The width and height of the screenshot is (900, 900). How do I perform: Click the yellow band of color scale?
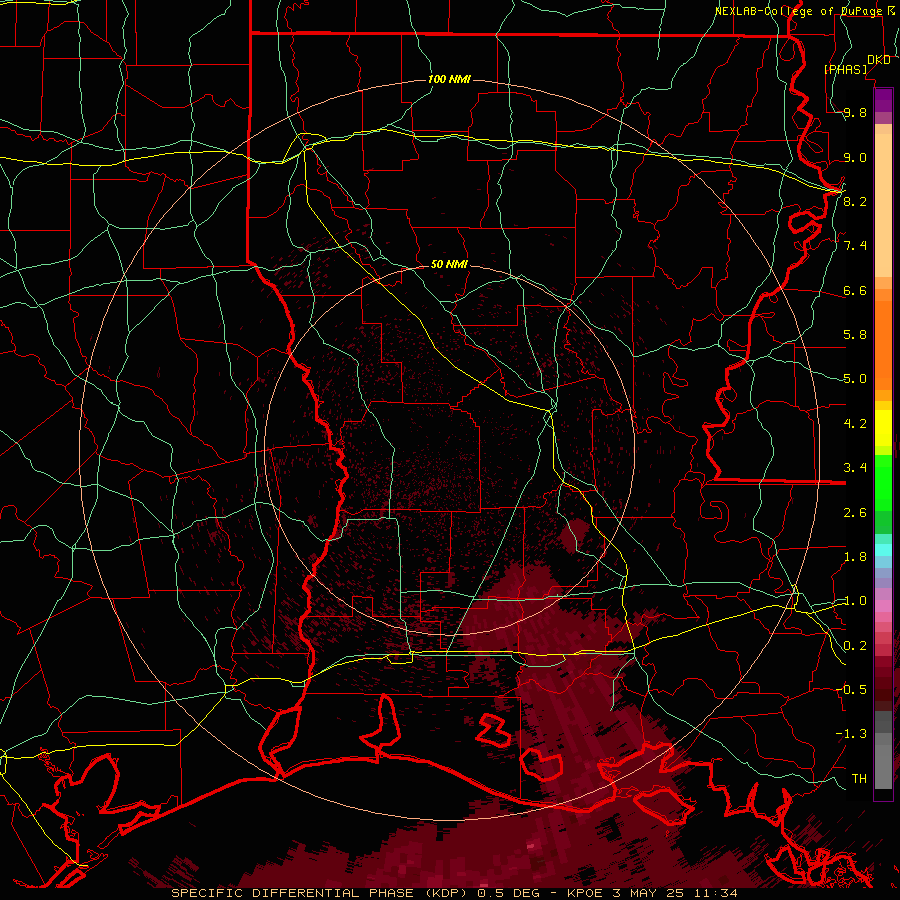click(883, 427)
